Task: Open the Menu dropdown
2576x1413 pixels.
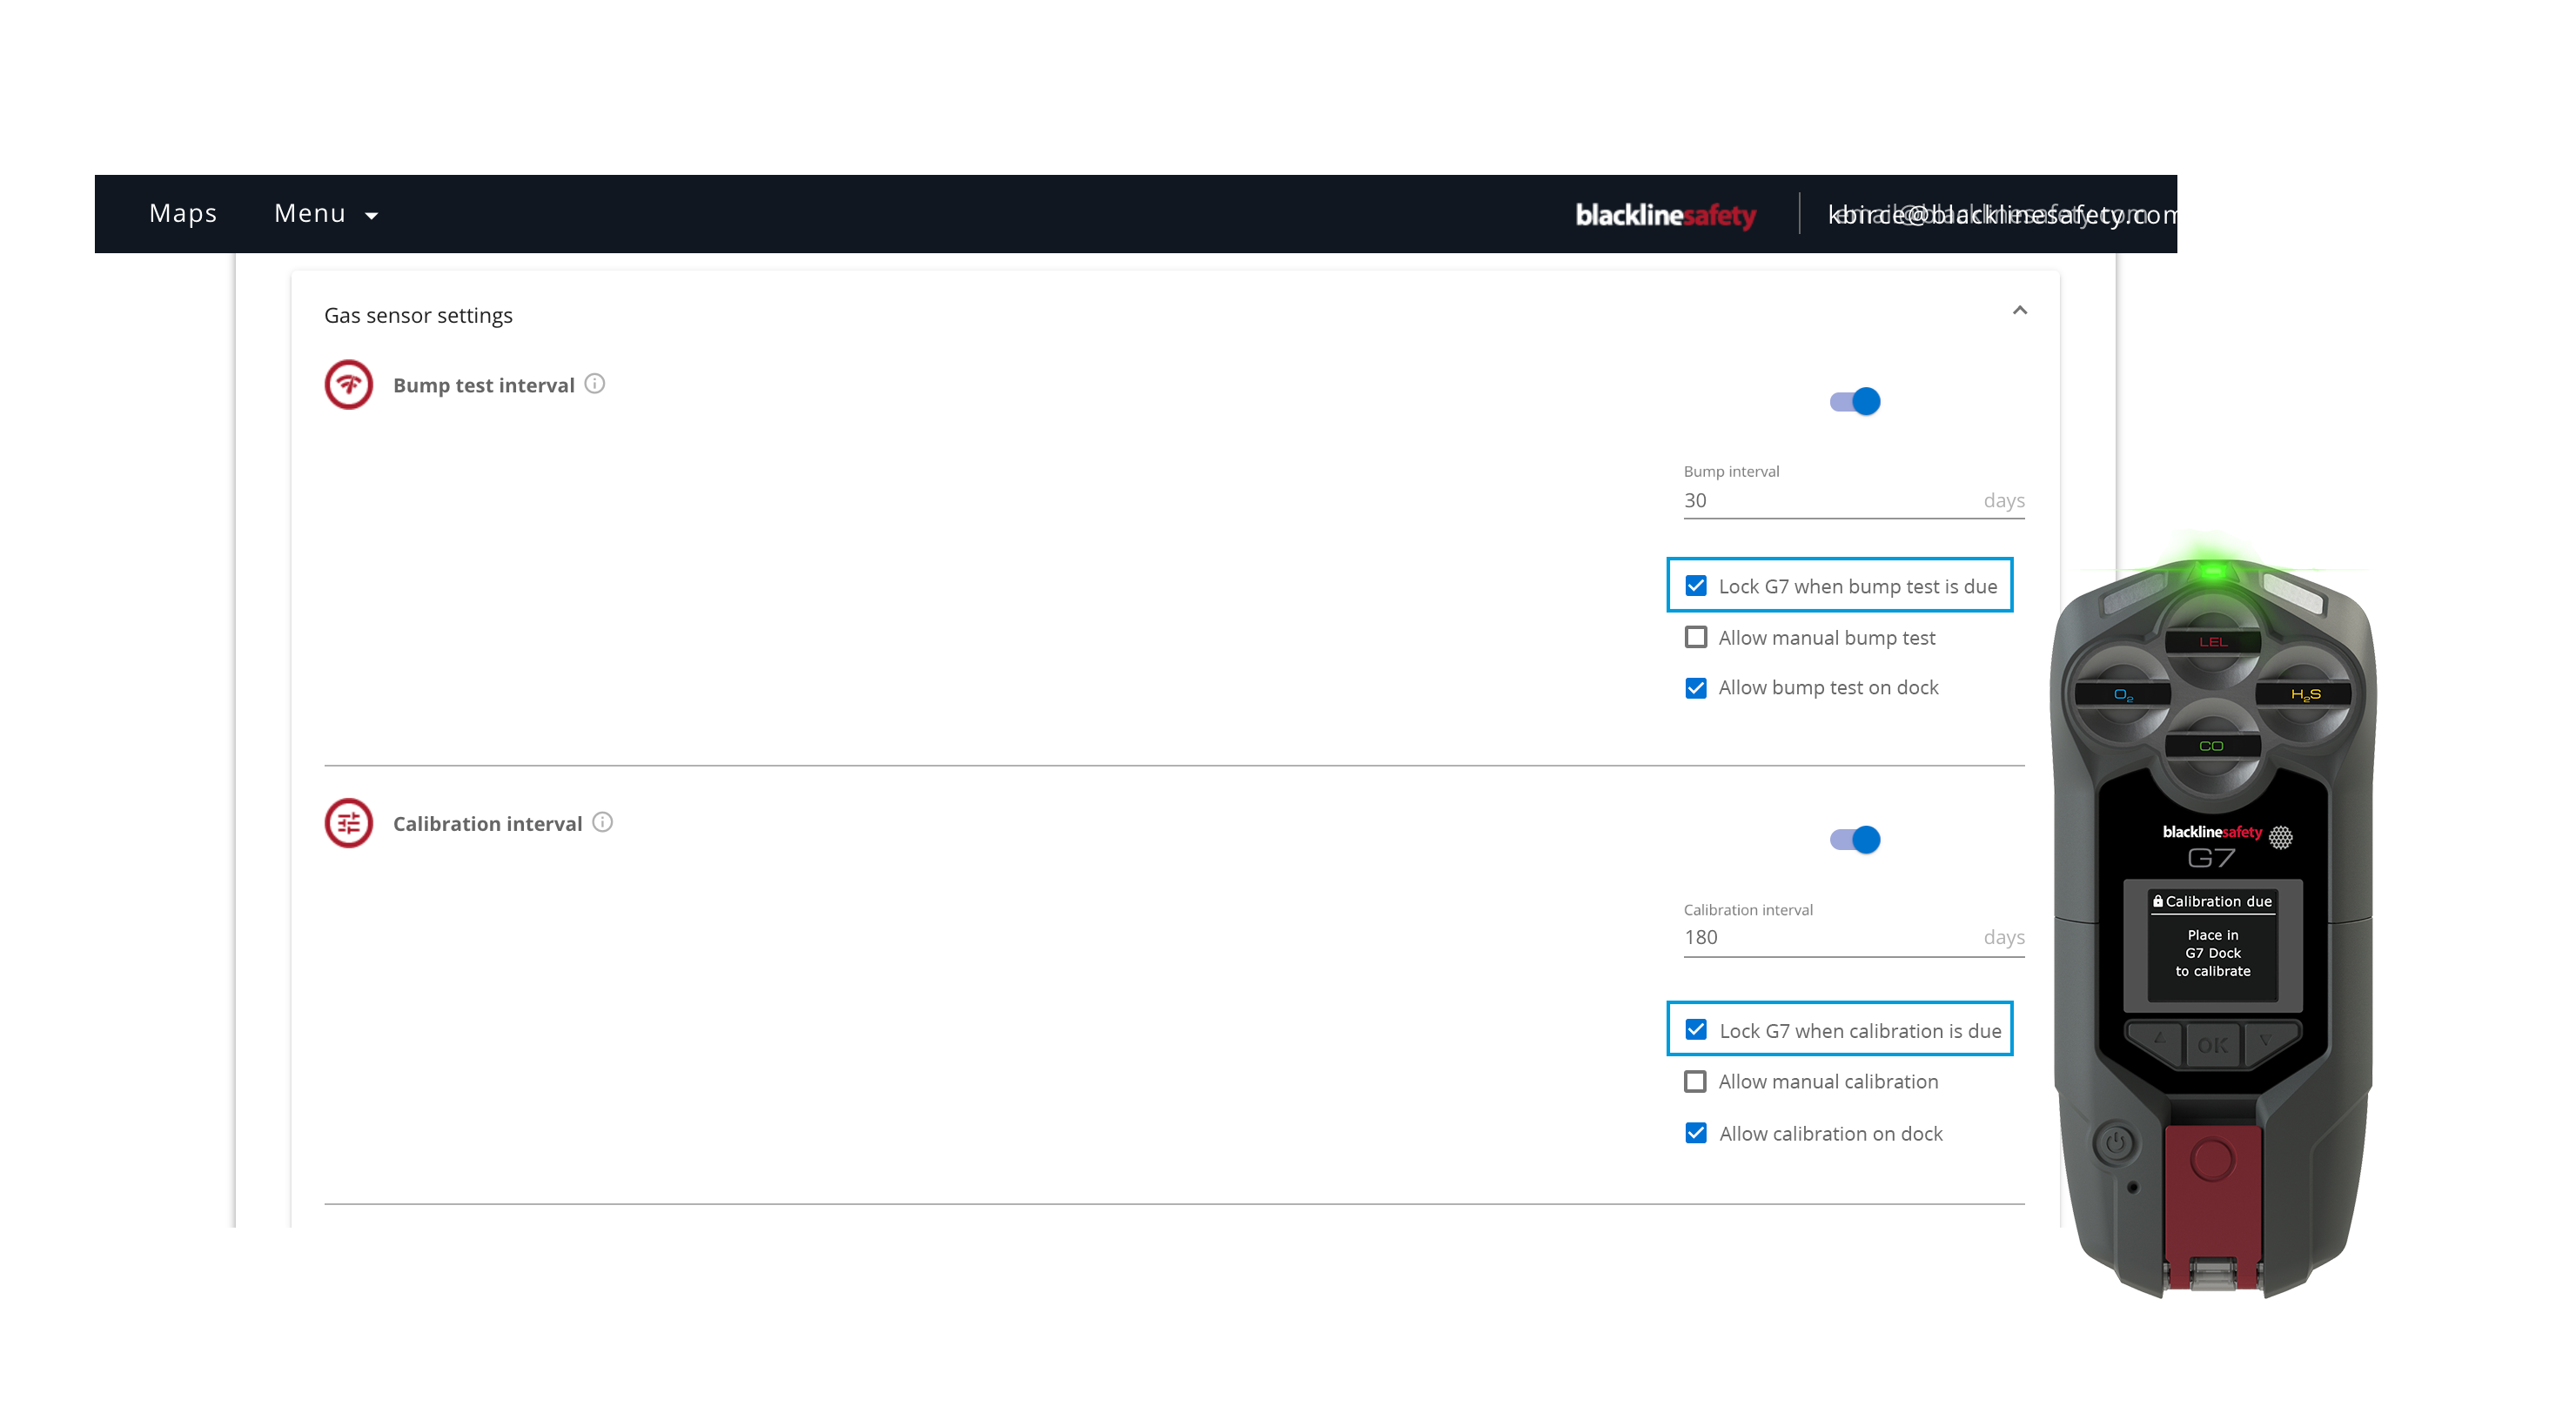Action: point(326,213)
